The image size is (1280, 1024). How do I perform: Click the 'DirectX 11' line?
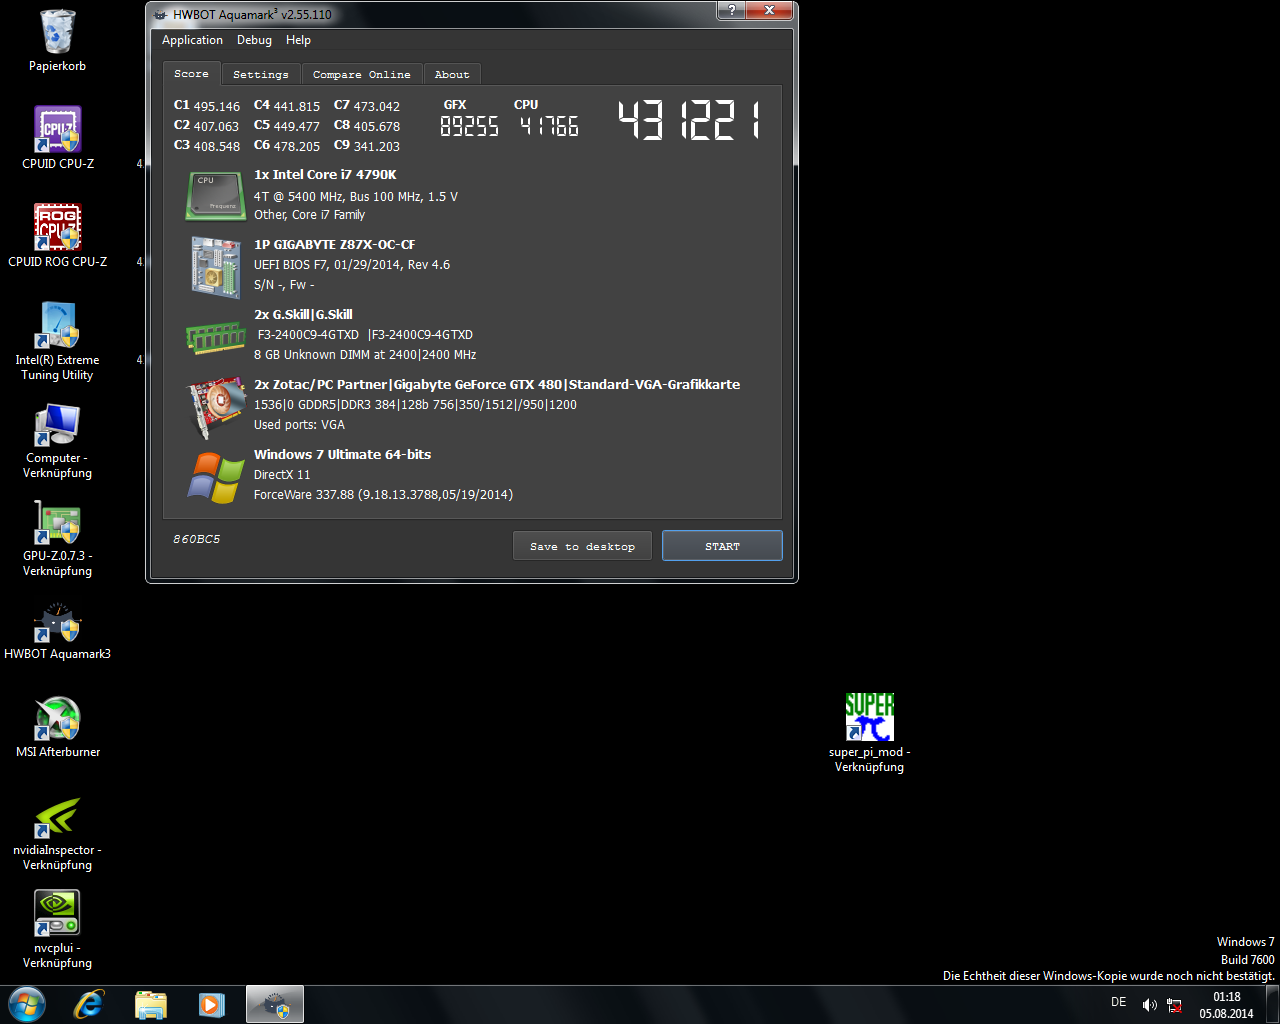pyautogui.click(x=282, y=475)
